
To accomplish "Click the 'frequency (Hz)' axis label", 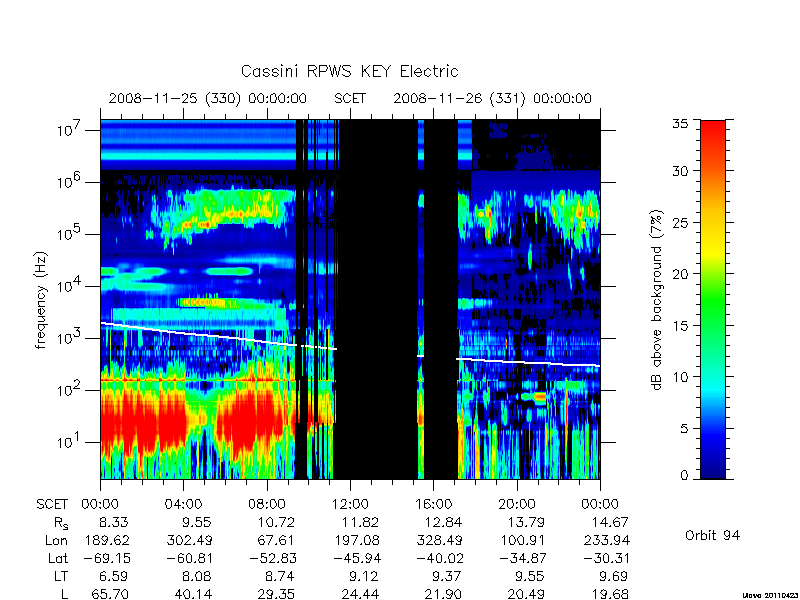I will [41, 300].
